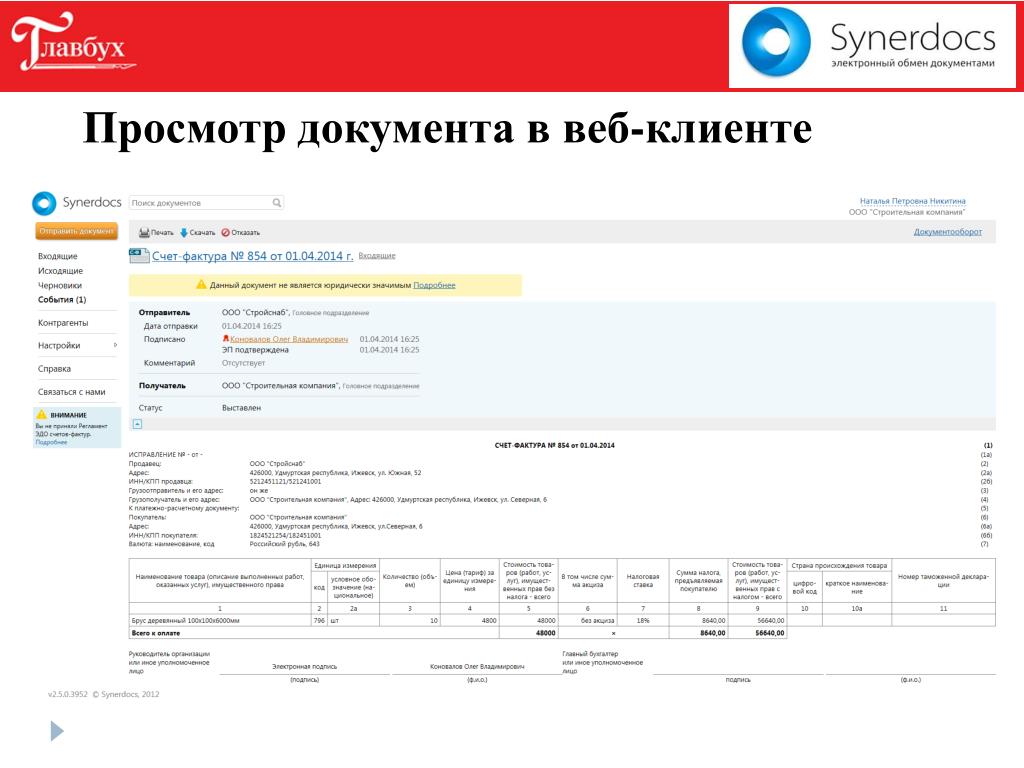
Task: Click the ВНИМАНИЕ warning icon in the sidebar
Action: [41, 415]
